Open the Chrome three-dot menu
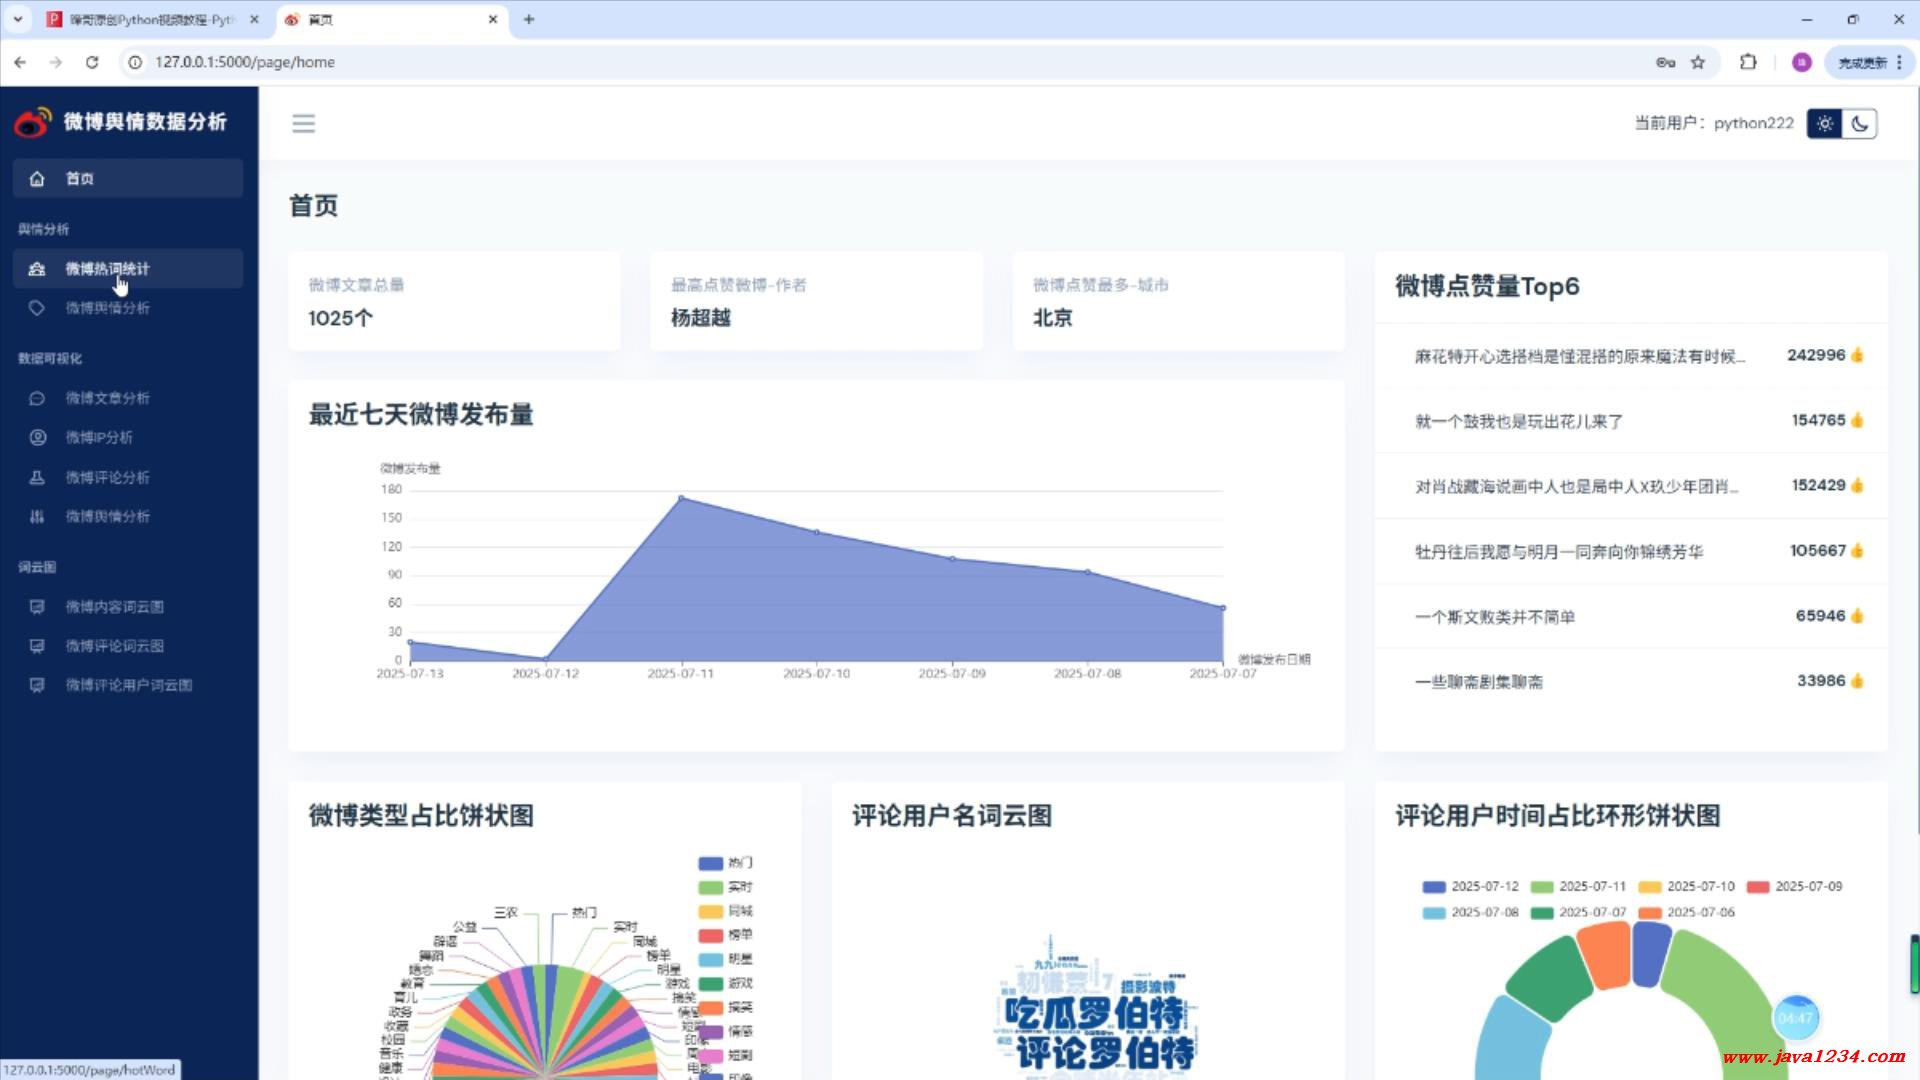The height and width of the screenshot is (1080, 1920). coord(1899,62)
